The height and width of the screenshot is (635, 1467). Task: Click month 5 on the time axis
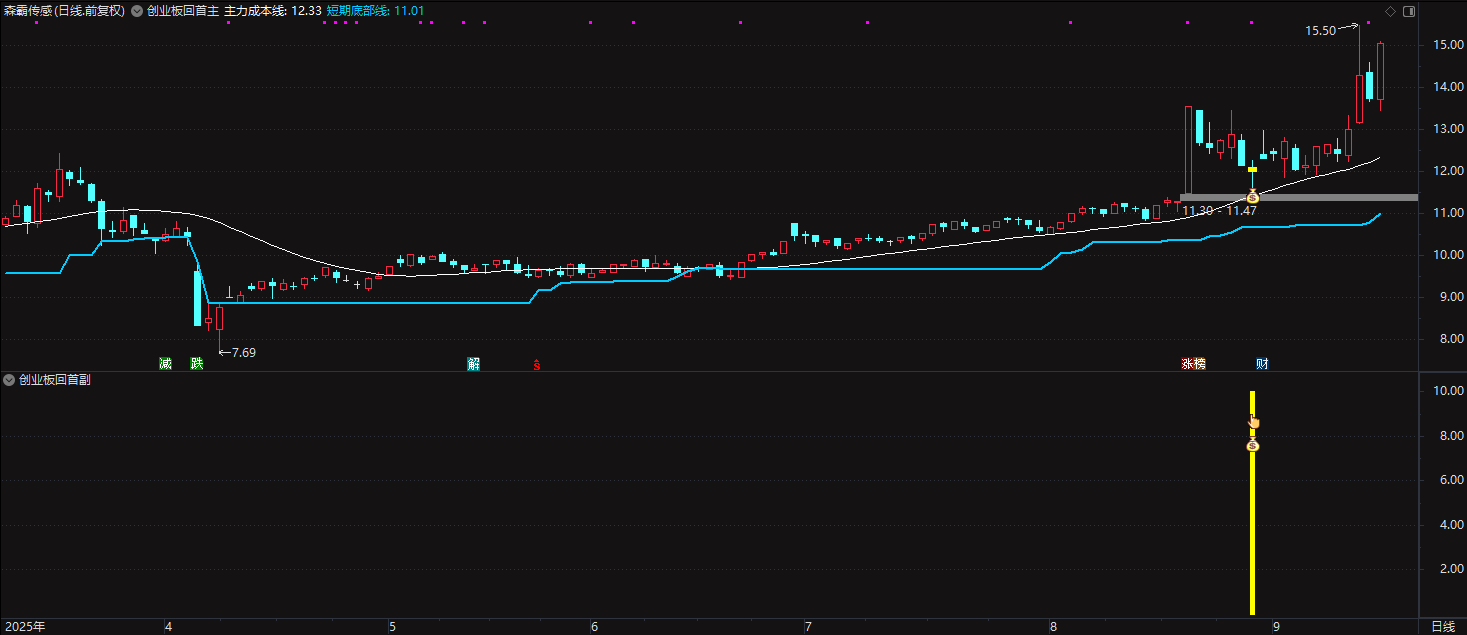[x=392, y=627]
